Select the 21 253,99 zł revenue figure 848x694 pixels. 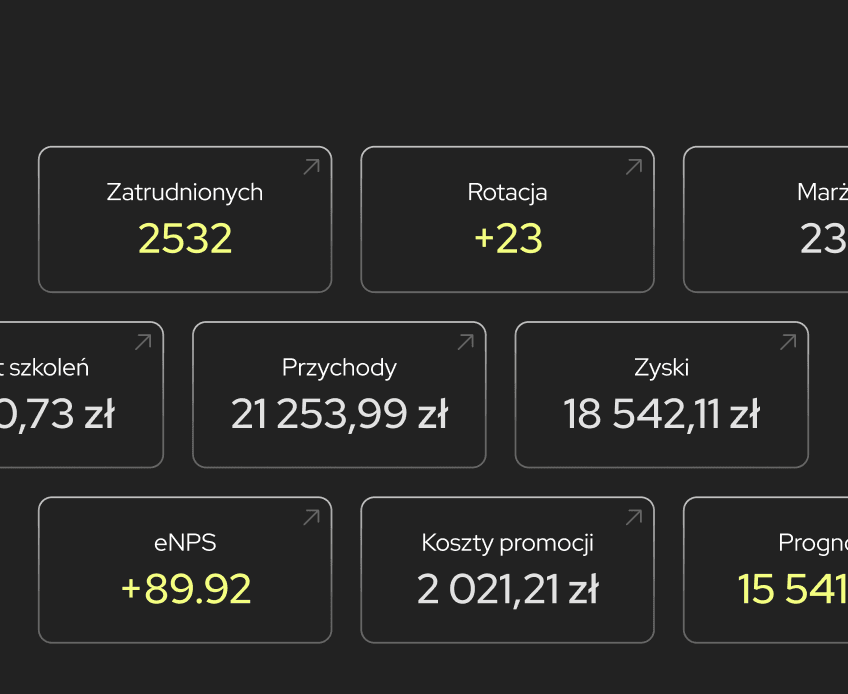(339, 414)
